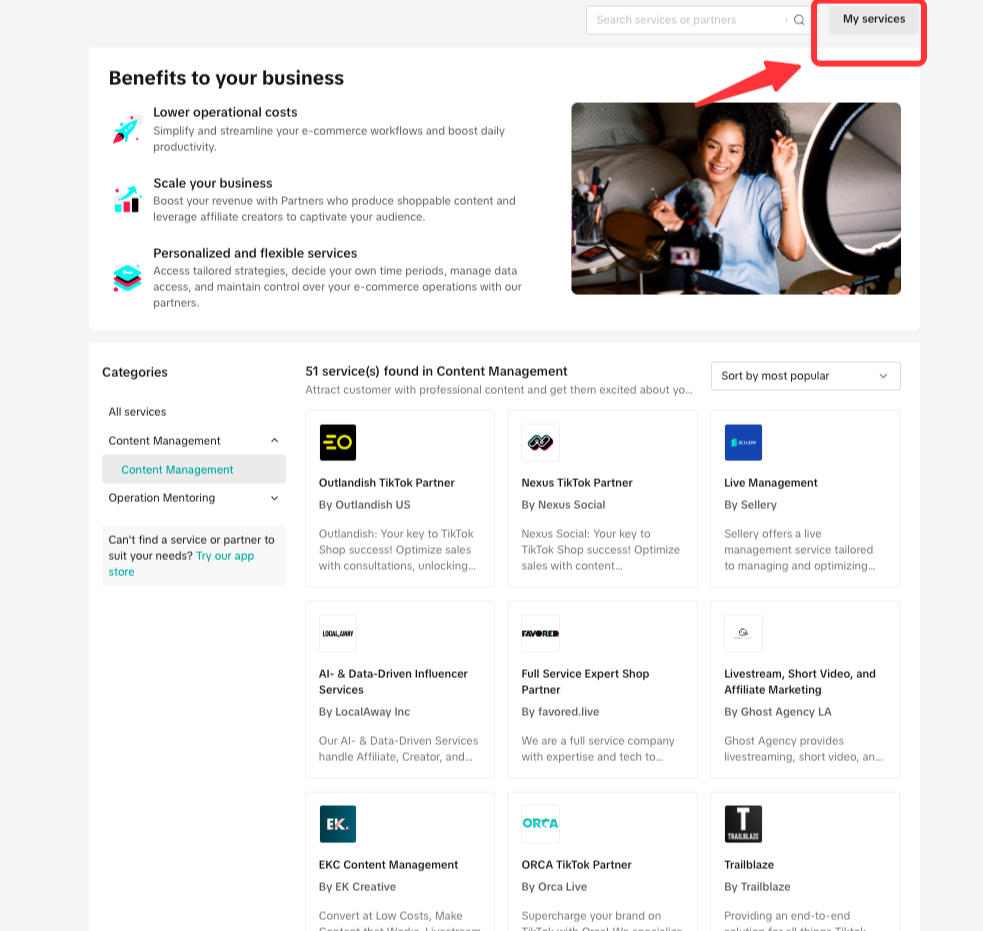Click the By EK Creative text
This screenshot has width=983, height=931.
(x=357, y=886)
